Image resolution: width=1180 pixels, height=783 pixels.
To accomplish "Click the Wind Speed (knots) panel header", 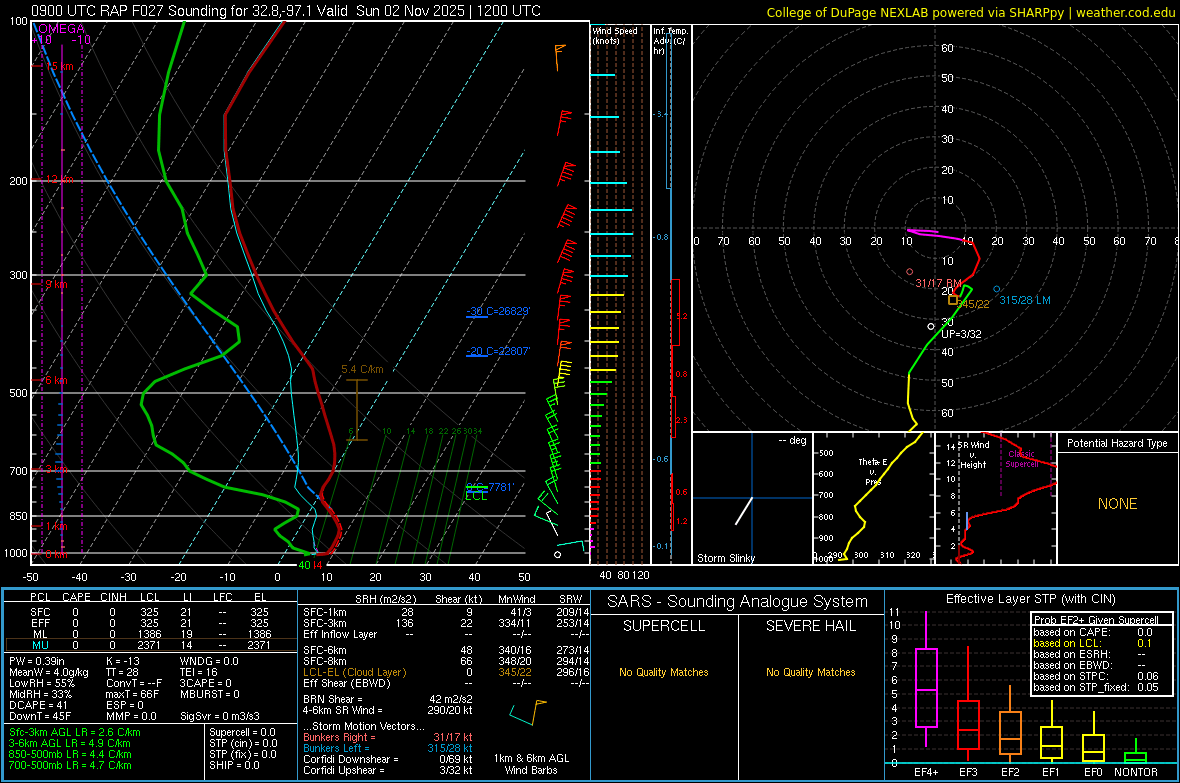I will point(615,35).
